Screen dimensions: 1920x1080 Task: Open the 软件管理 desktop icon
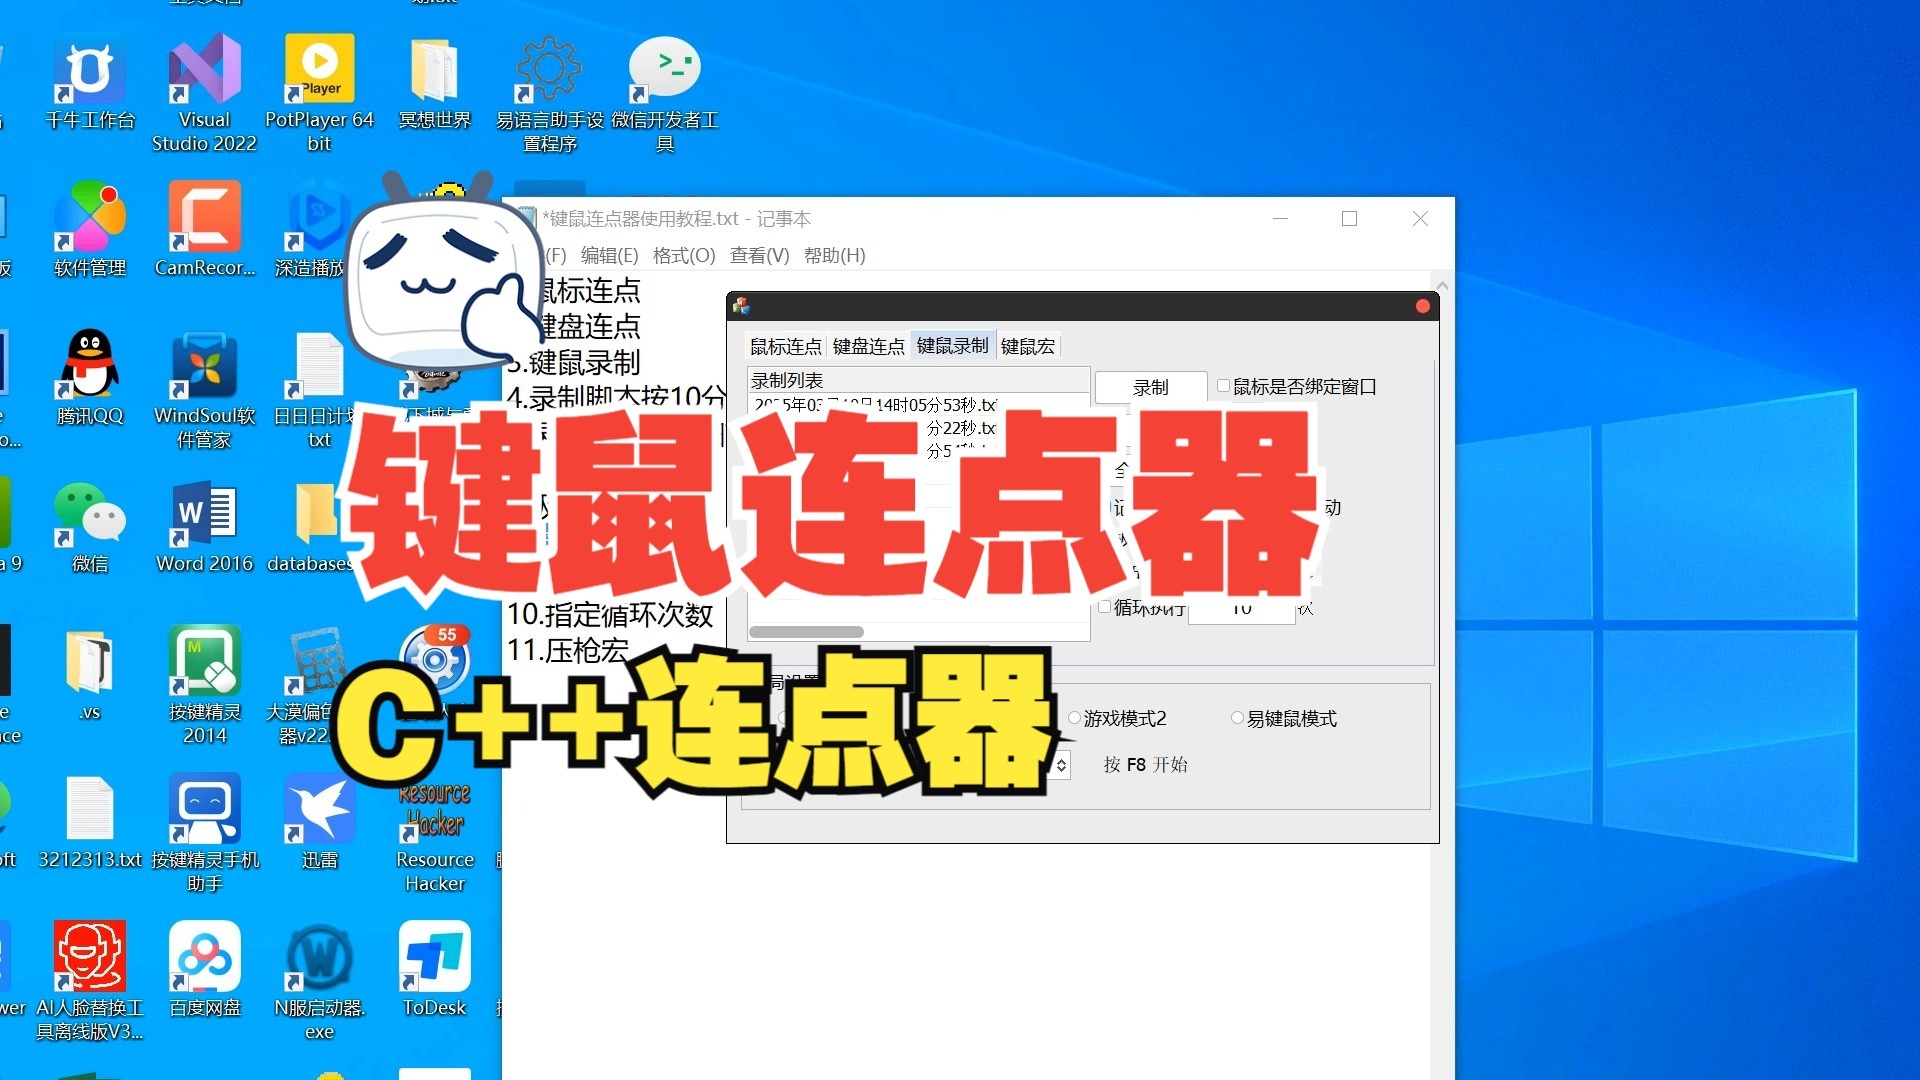[x=90, y=230]
